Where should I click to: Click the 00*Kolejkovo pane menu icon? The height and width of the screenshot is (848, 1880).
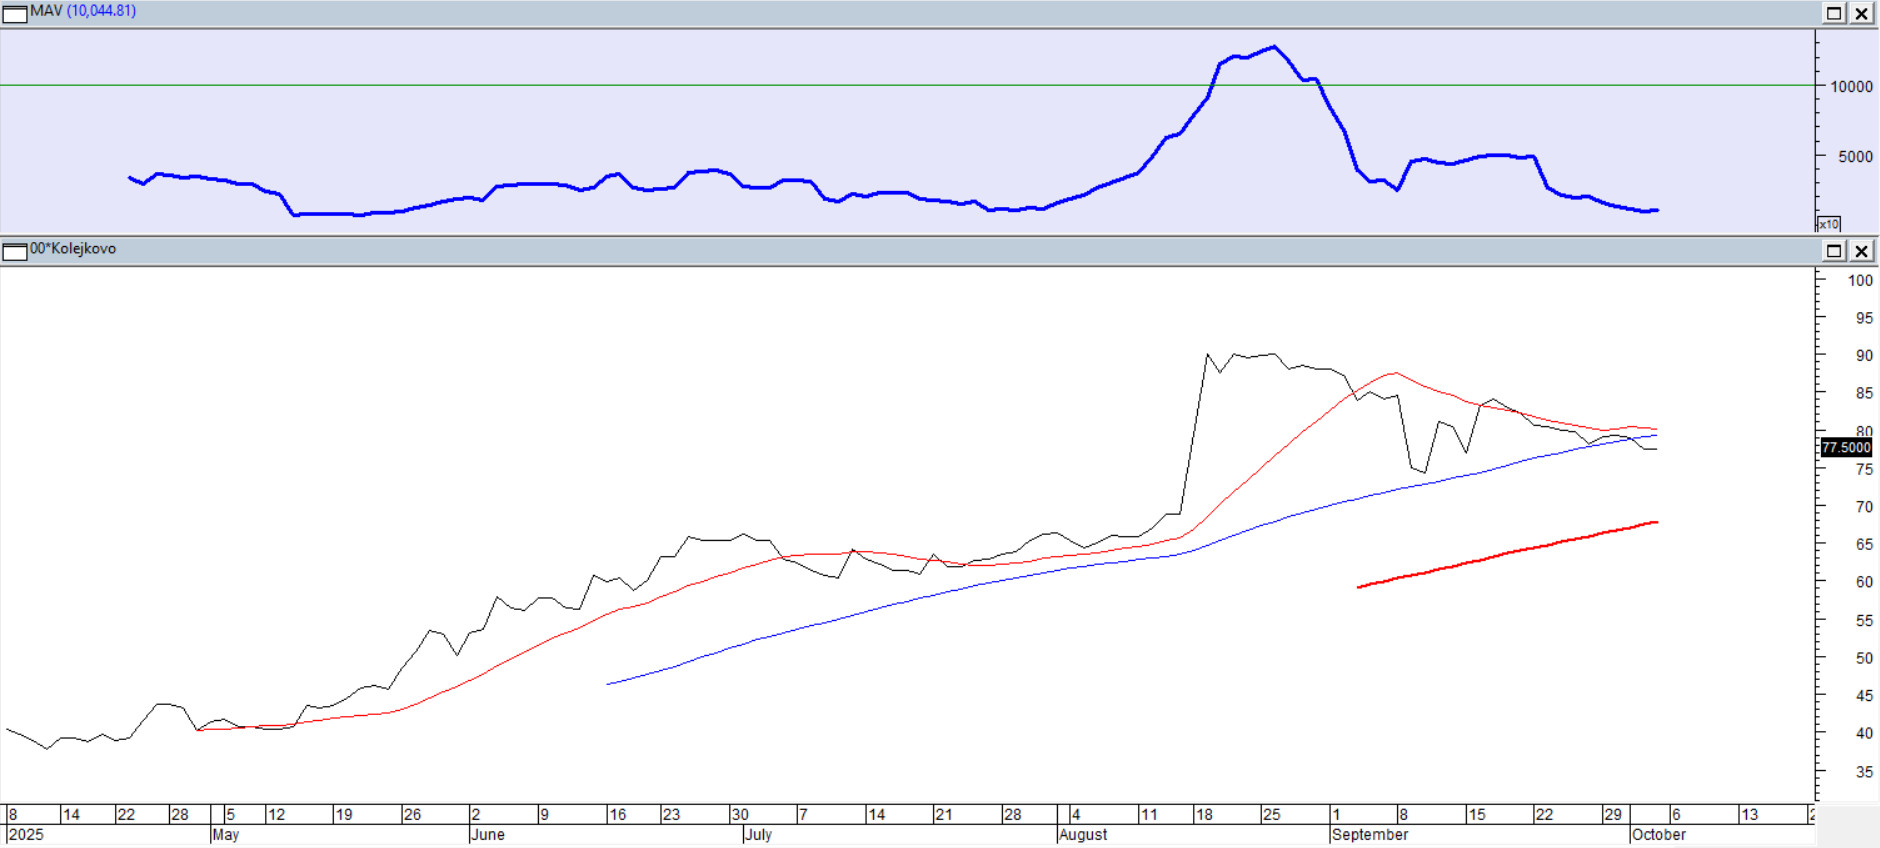click(x=14, y=250)
